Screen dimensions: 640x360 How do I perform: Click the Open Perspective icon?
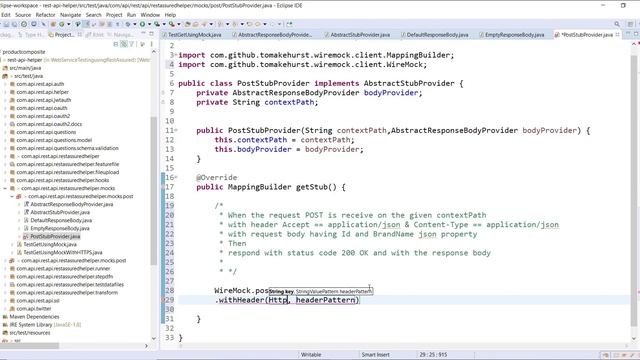click(x=630, y=24)
